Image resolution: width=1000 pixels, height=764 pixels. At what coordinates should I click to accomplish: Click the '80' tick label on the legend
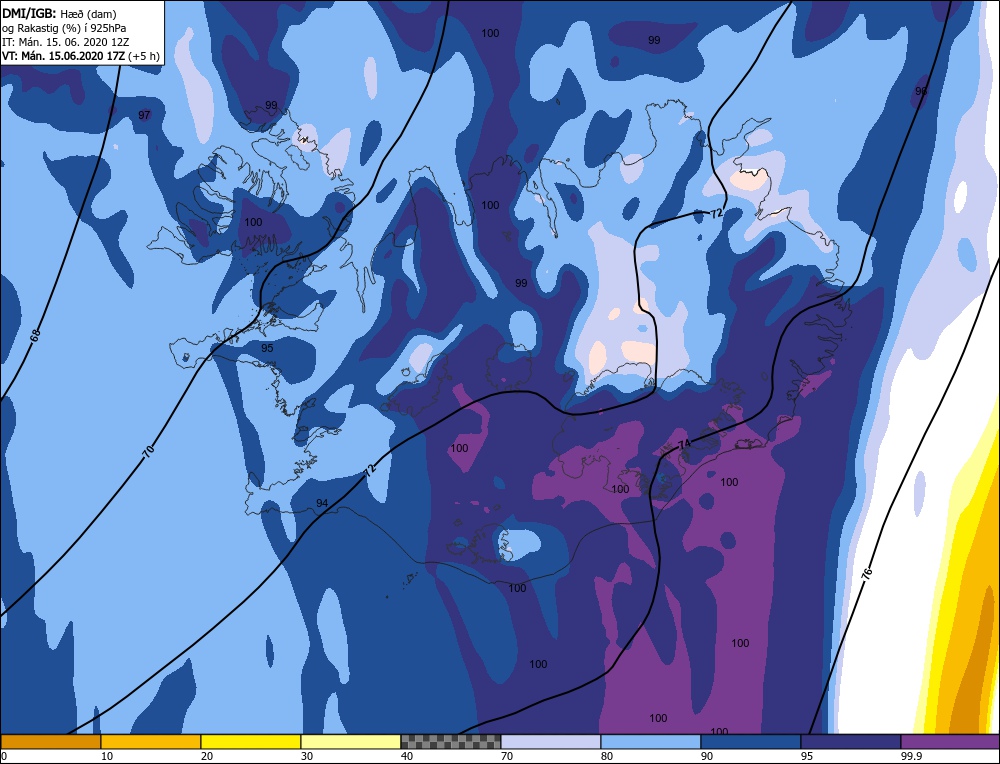tap(607, 756)
